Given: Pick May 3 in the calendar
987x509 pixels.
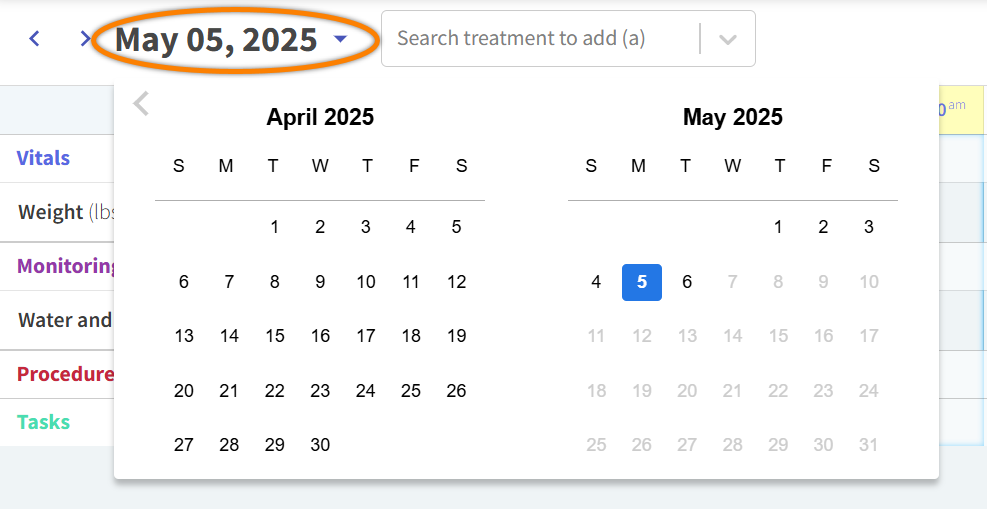Looking at the screenshot, I should pos(869,227).
